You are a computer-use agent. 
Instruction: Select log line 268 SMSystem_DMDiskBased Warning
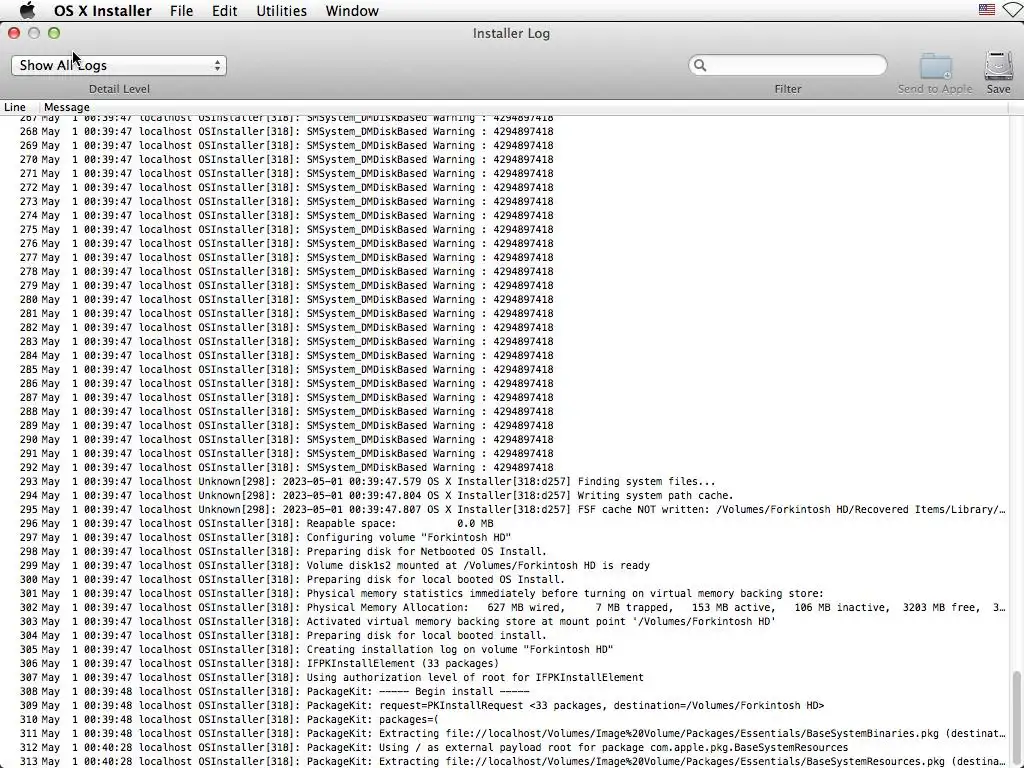(504, 131)
